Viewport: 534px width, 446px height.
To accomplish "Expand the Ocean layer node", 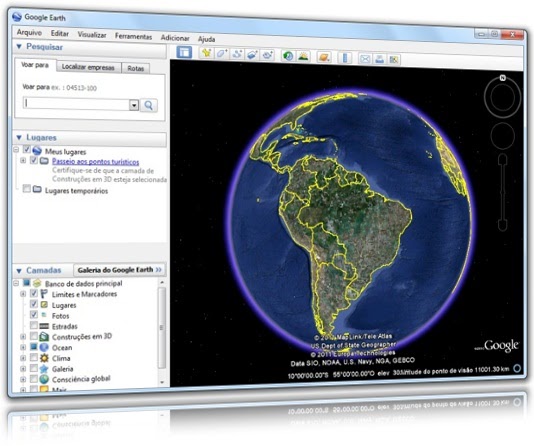I will click(23, 348).
